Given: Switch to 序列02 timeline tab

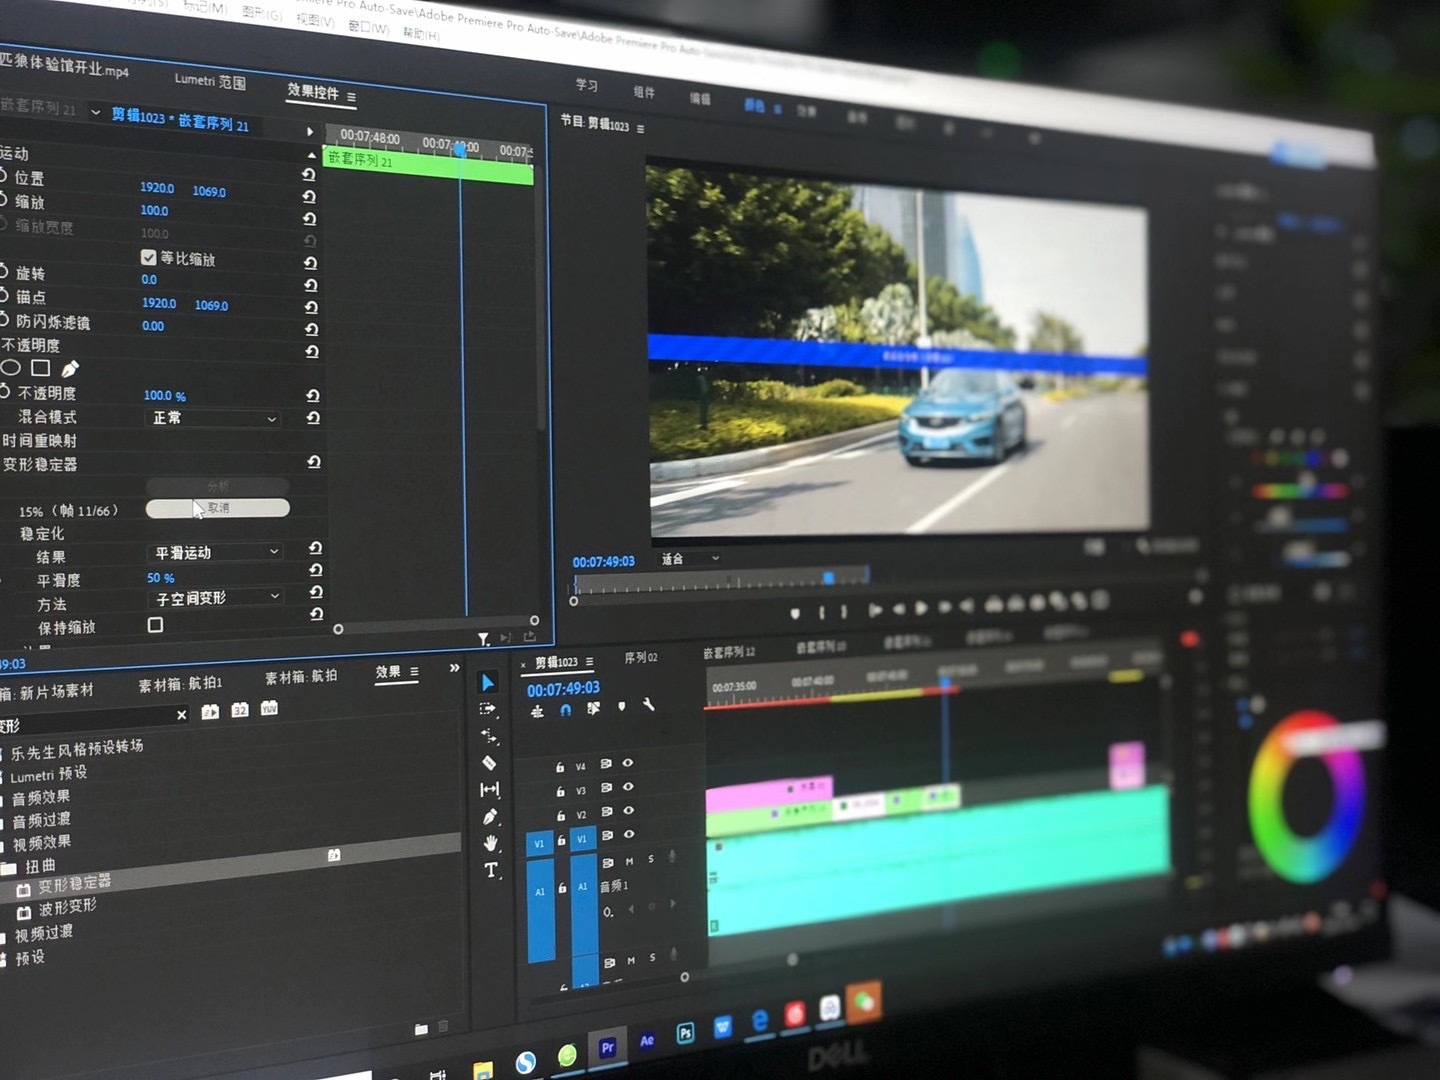Looking at the screenshot, I should [x=641, y=658].
